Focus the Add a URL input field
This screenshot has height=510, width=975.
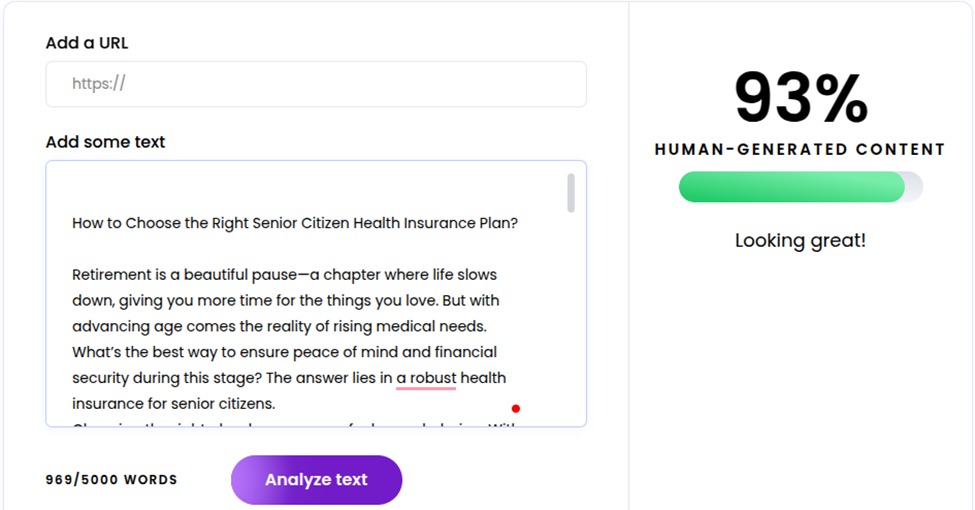(x=316, y=84)
